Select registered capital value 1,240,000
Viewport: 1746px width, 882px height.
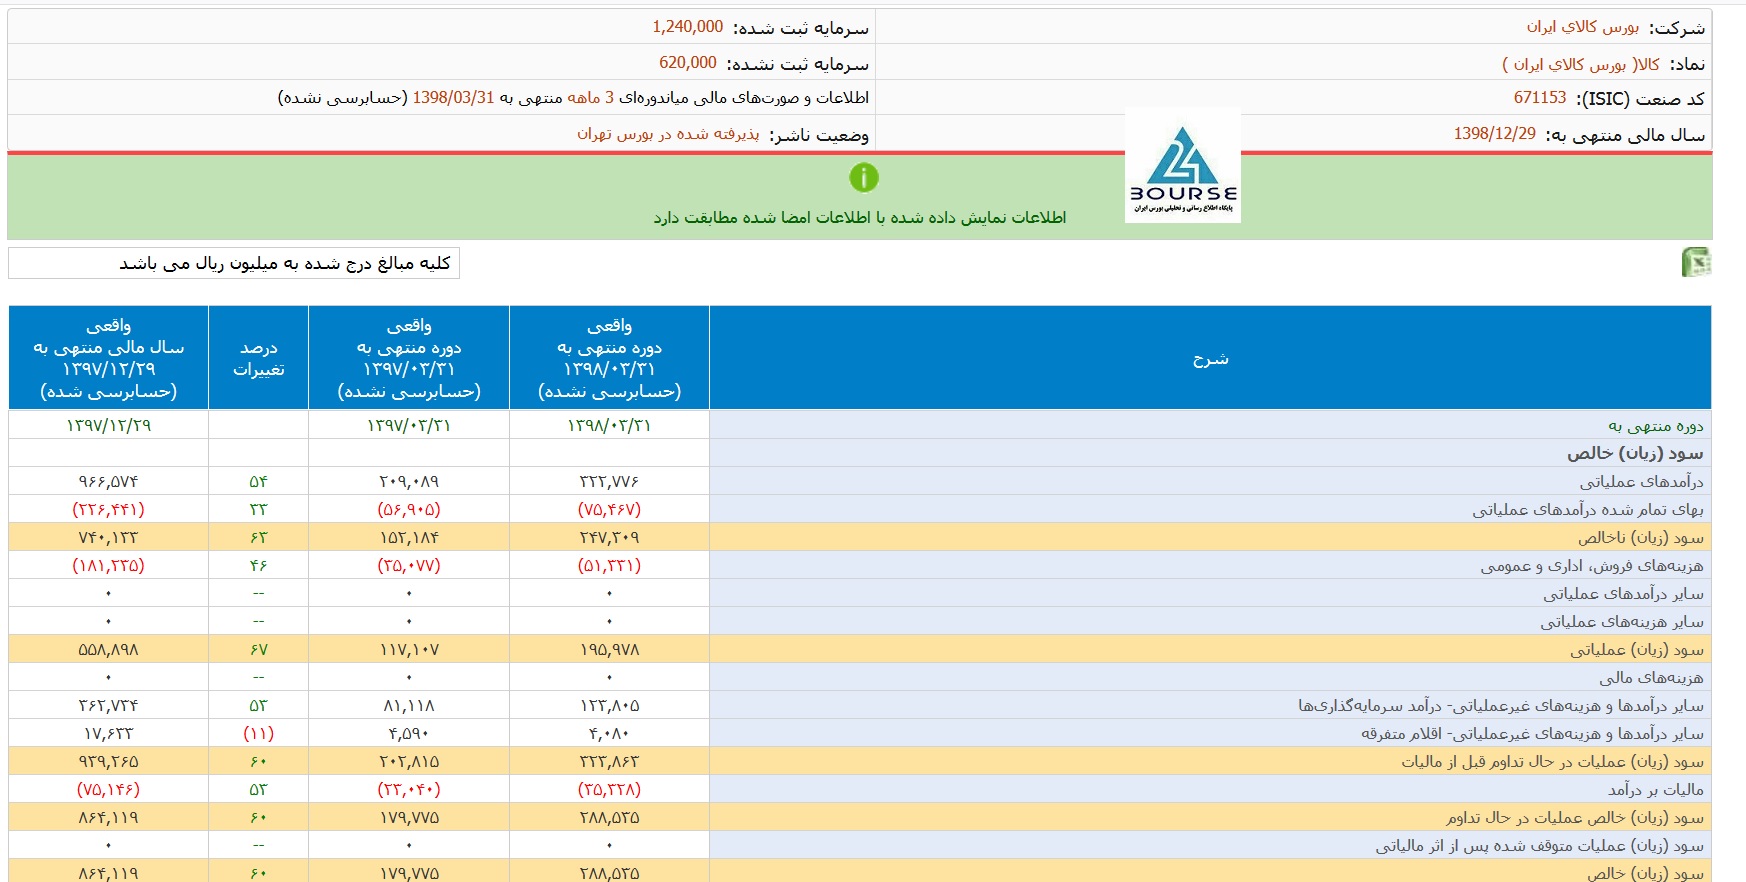[688, 27]
